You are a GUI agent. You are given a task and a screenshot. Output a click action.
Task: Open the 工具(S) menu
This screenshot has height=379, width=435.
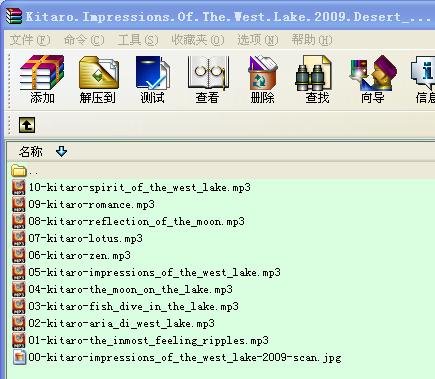pyautogui.click(x=138, y=40)
